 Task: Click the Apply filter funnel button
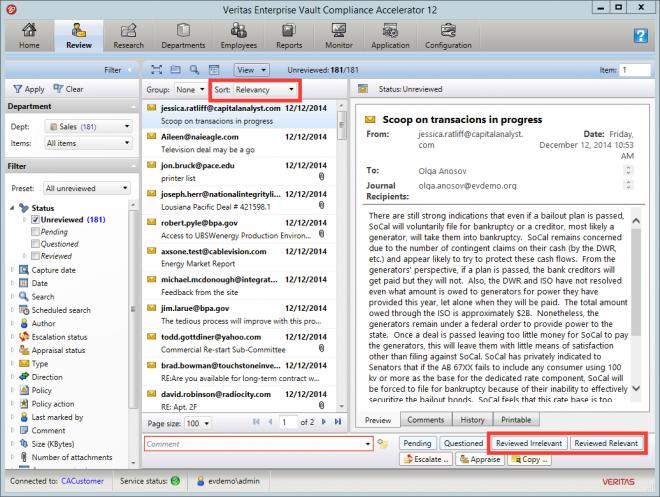pos(29,89)
